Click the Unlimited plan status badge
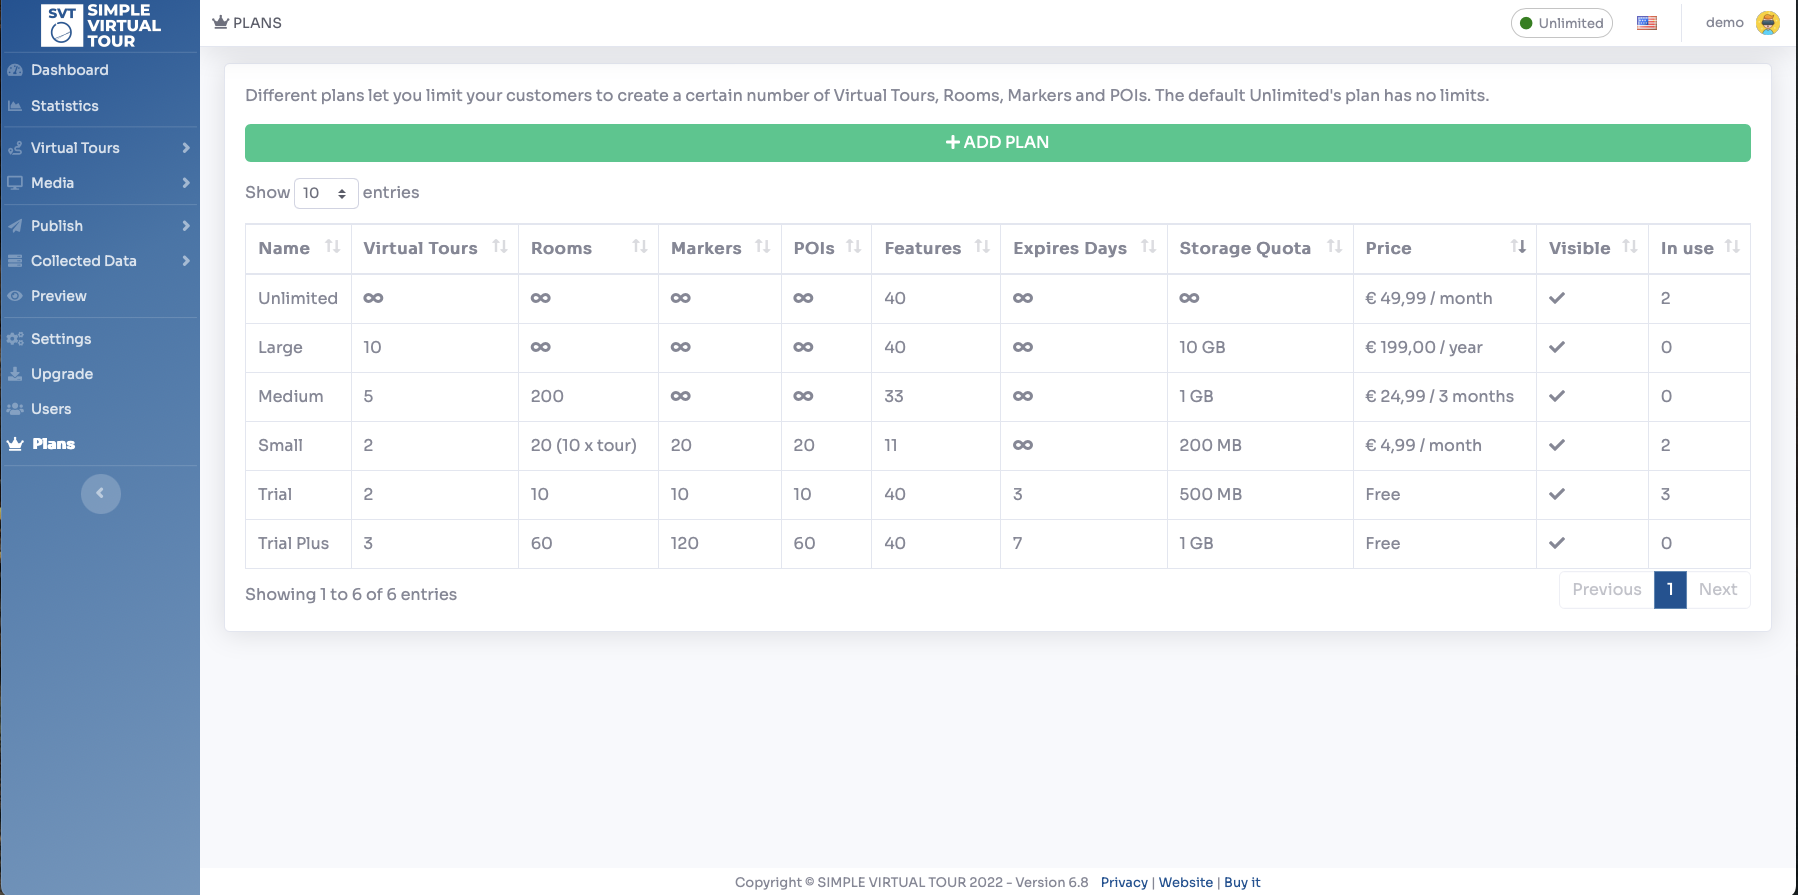The width and height of the screenshot is (1798, 895). 1561,23
